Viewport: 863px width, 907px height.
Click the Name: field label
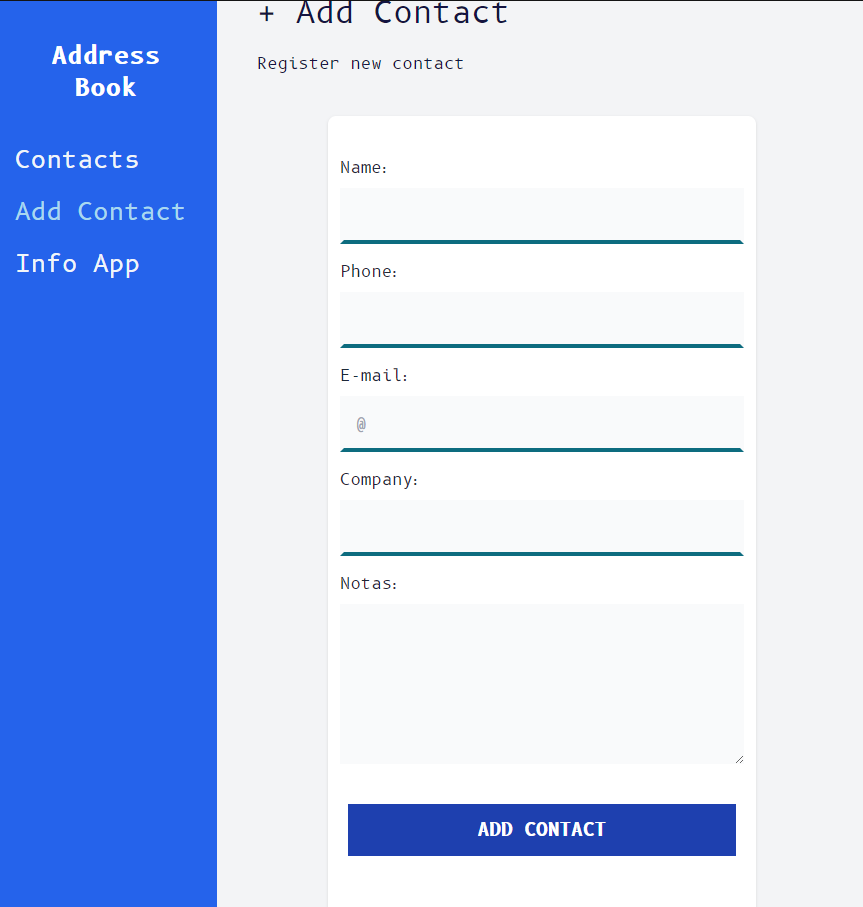point(363,168)
